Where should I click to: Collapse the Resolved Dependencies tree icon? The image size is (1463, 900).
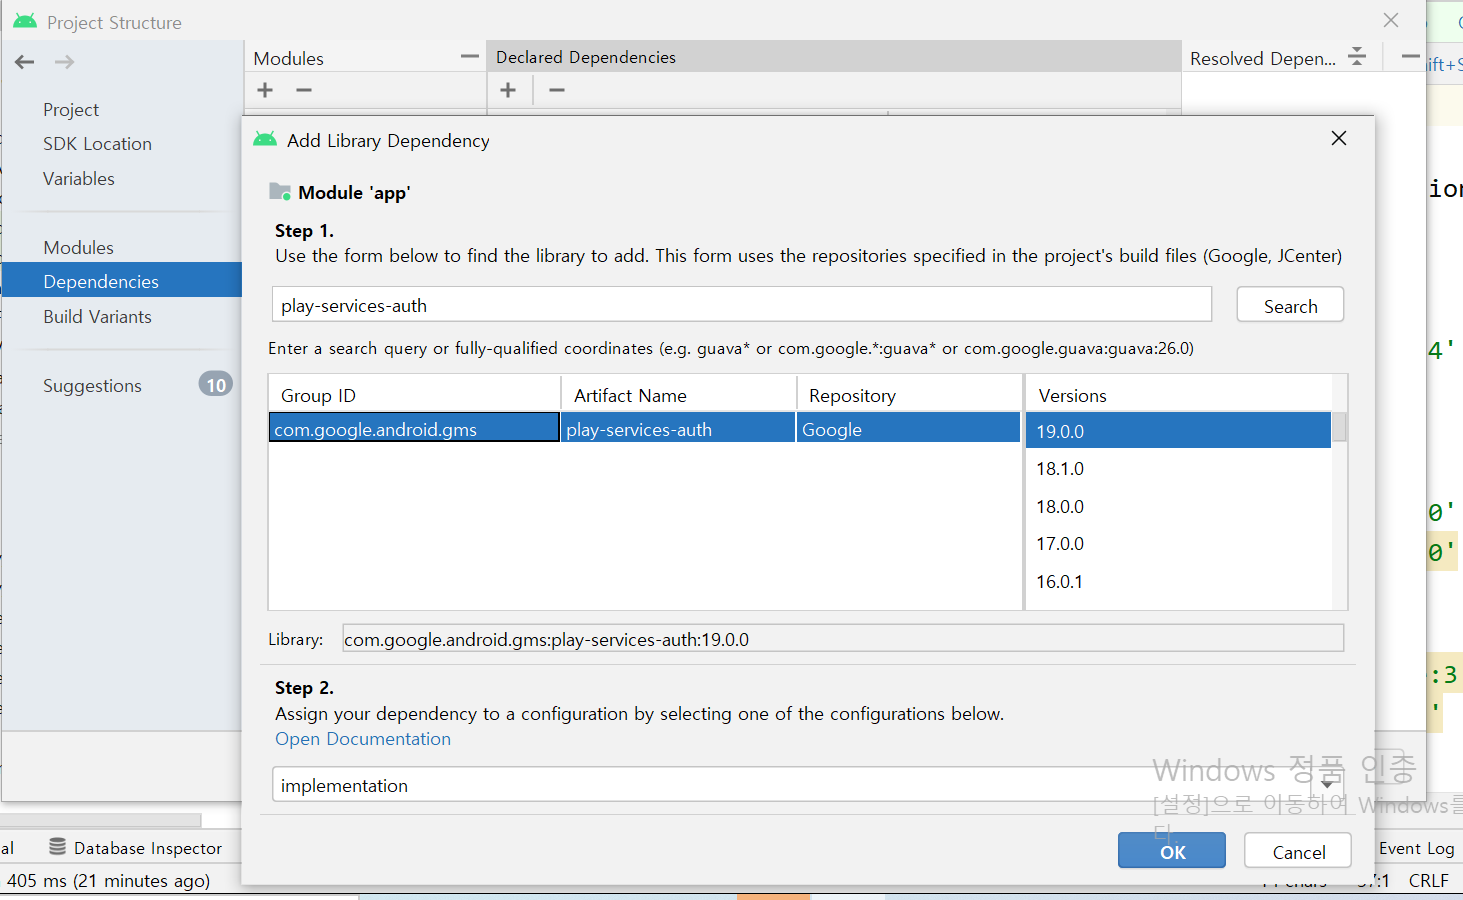[x=1357, y=57]
